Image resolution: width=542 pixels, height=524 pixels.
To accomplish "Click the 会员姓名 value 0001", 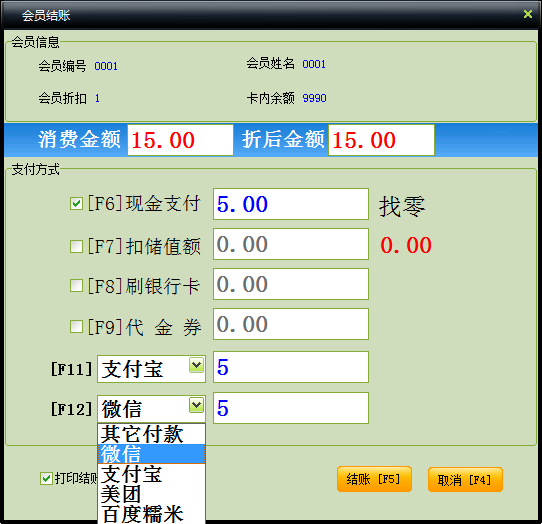I will pyautogui.click(x=314, y=64).
